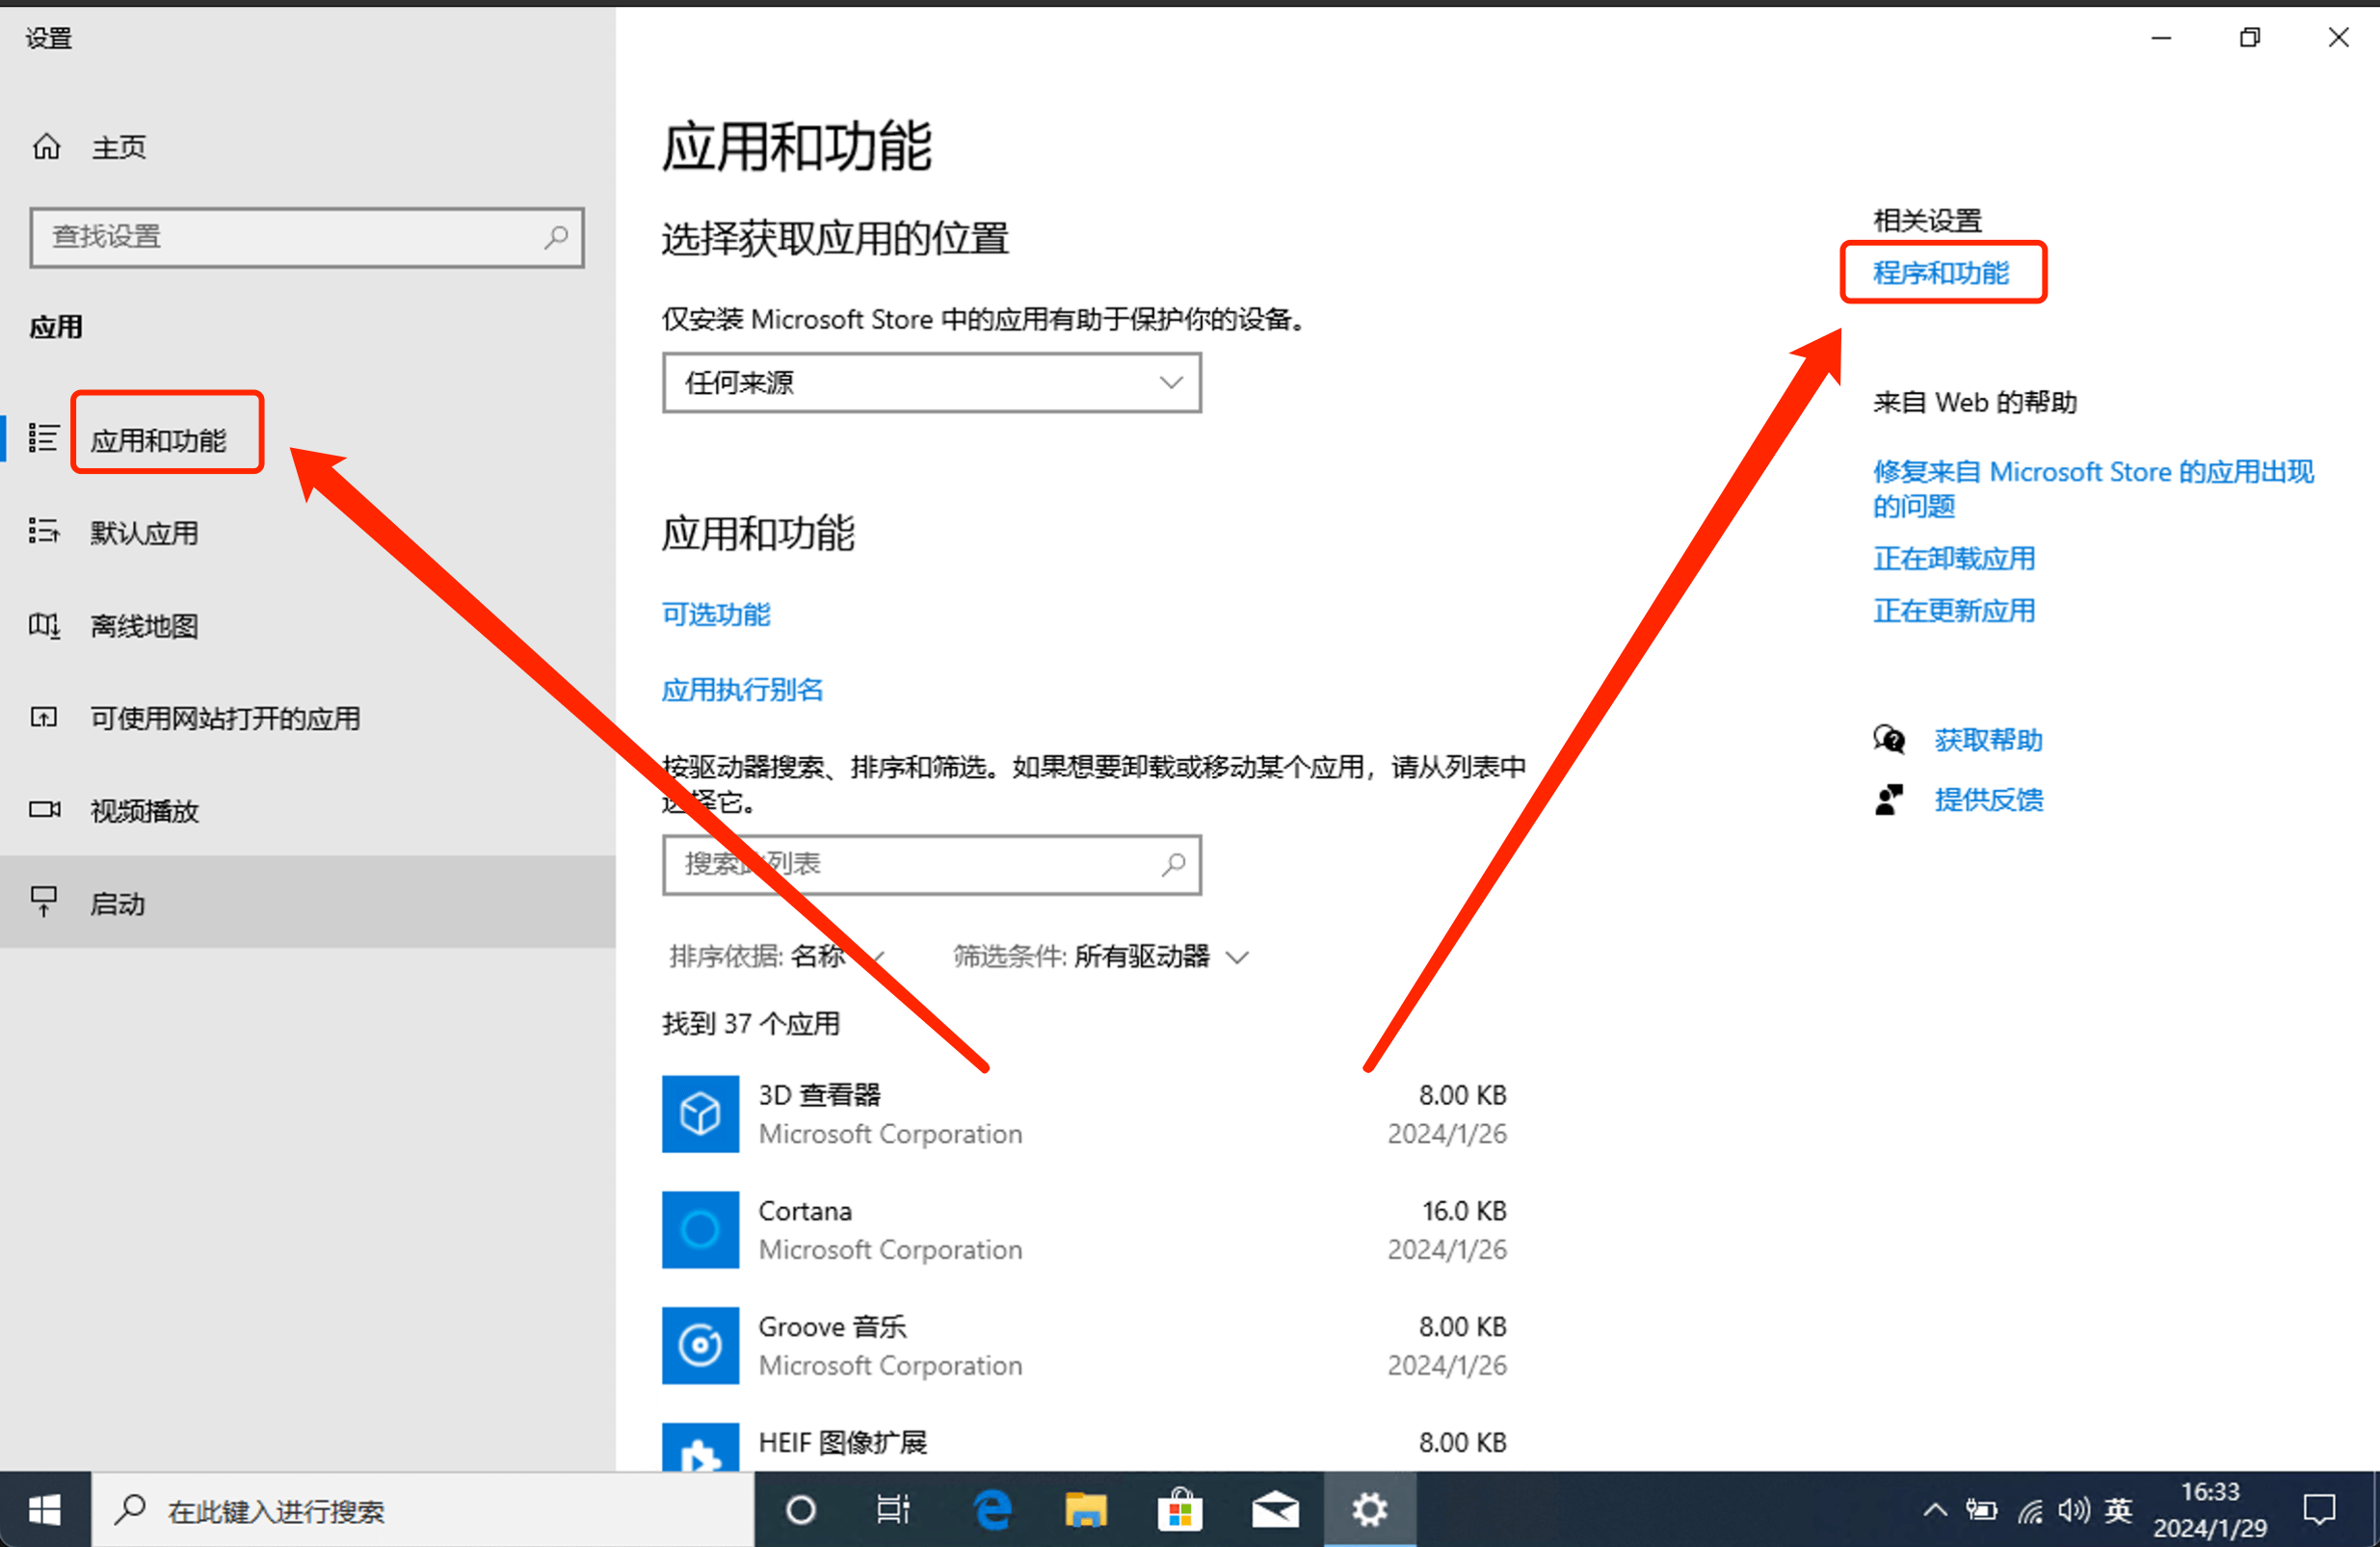Image resolution: width=2380 pixels, height=1547 pixels.
Task: Open Task View on the taskbar
Action: pyautogui.click(x=893, y=1510)
